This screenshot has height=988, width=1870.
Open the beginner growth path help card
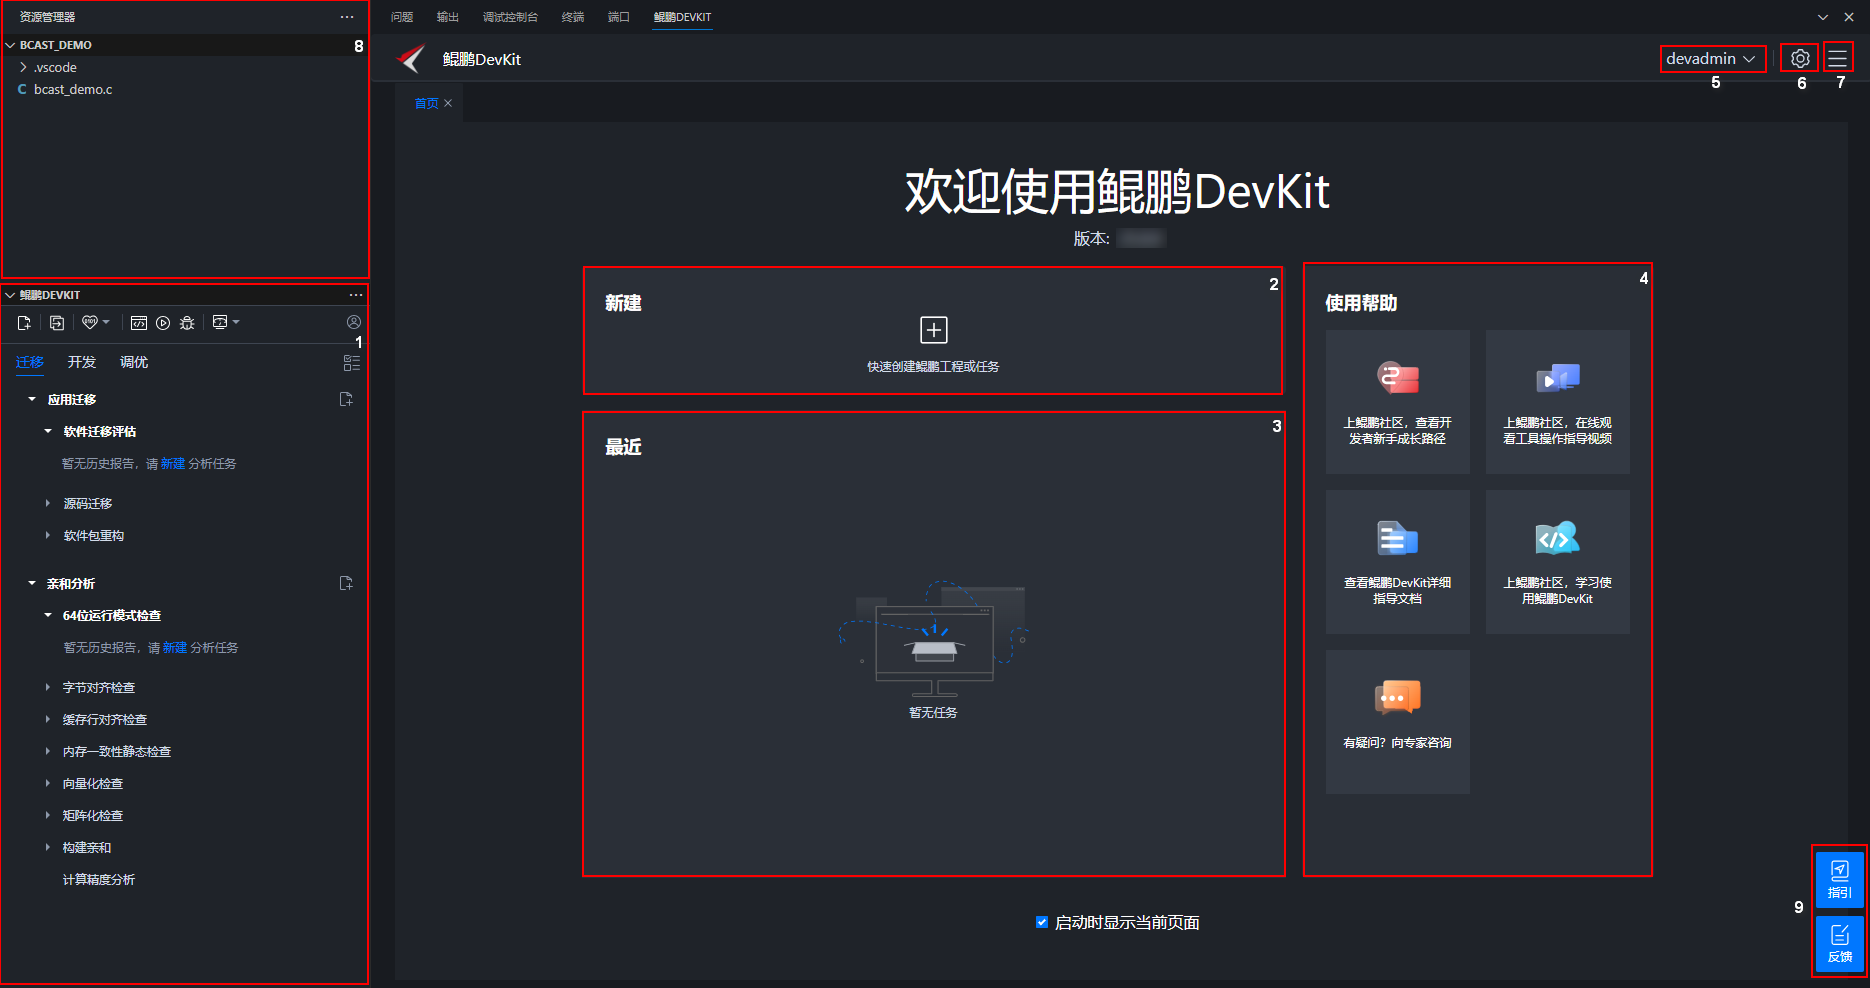tap(1397, 402)
